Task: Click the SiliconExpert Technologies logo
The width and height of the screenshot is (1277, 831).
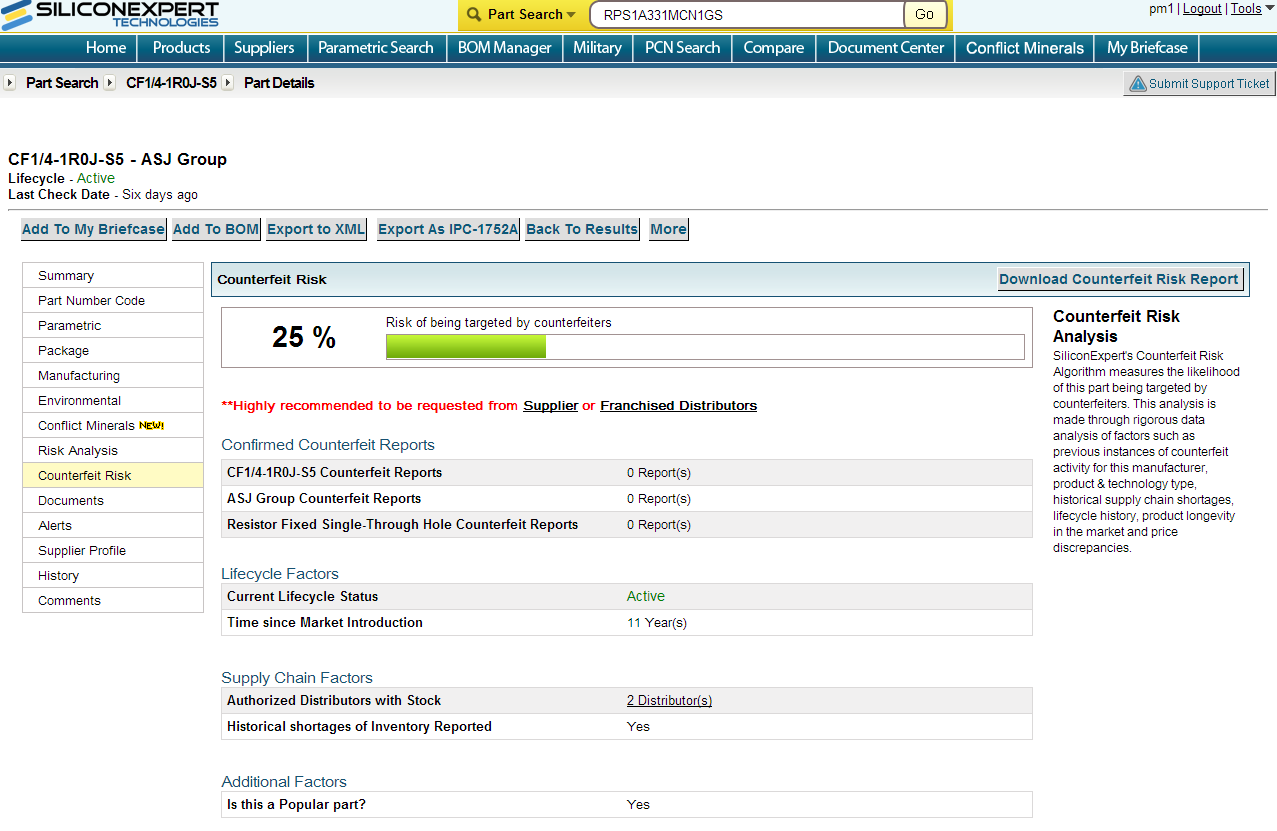Action: click(110, 14)
